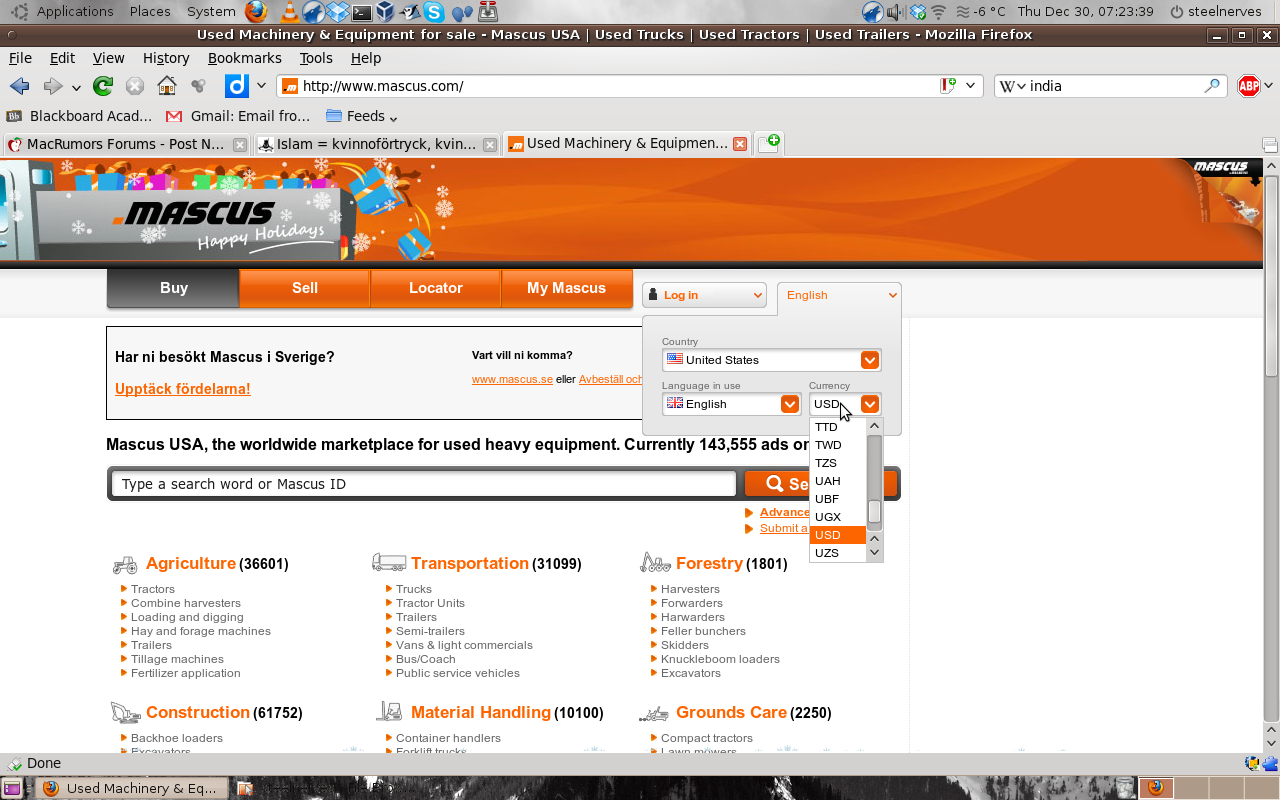Close the MacRumors Forums tab
Screen dimensions: 1280x800
[x=240, y=144]
